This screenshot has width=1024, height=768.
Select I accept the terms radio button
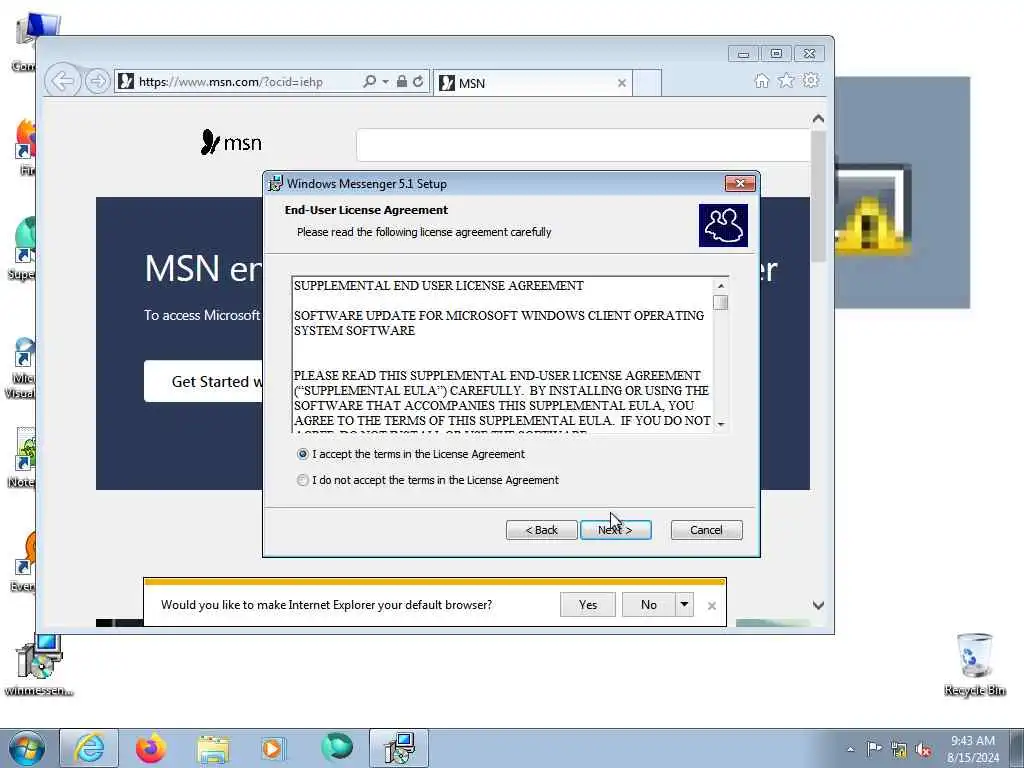tap(302, 454)
